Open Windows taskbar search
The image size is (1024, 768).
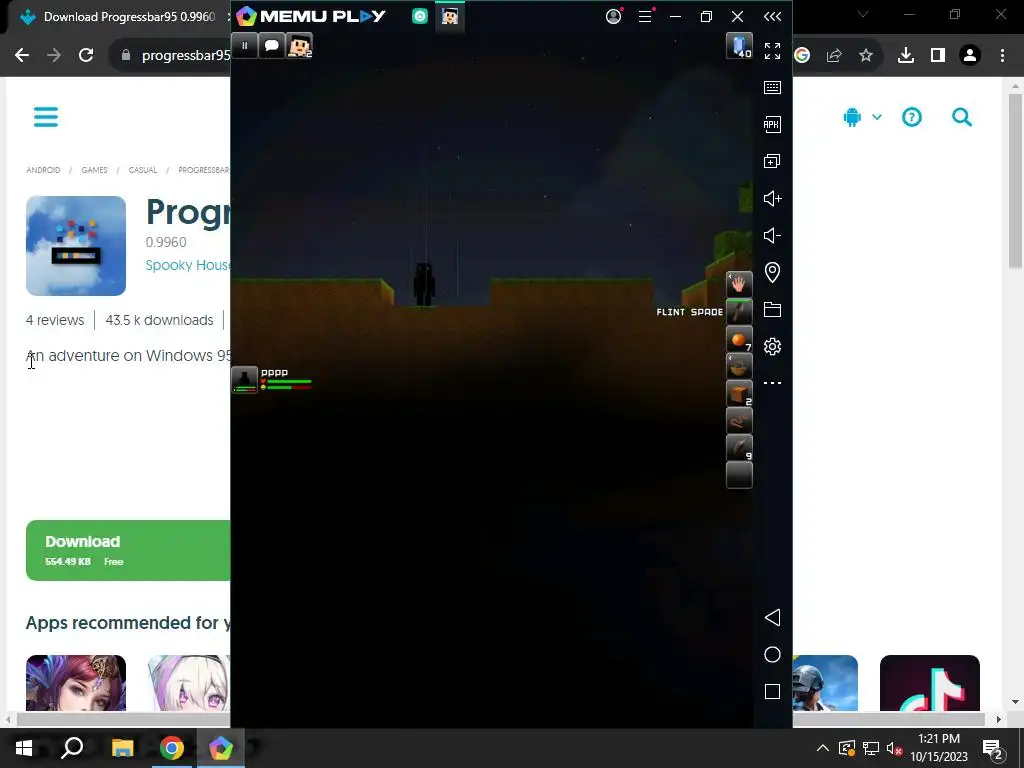[72, 748]
